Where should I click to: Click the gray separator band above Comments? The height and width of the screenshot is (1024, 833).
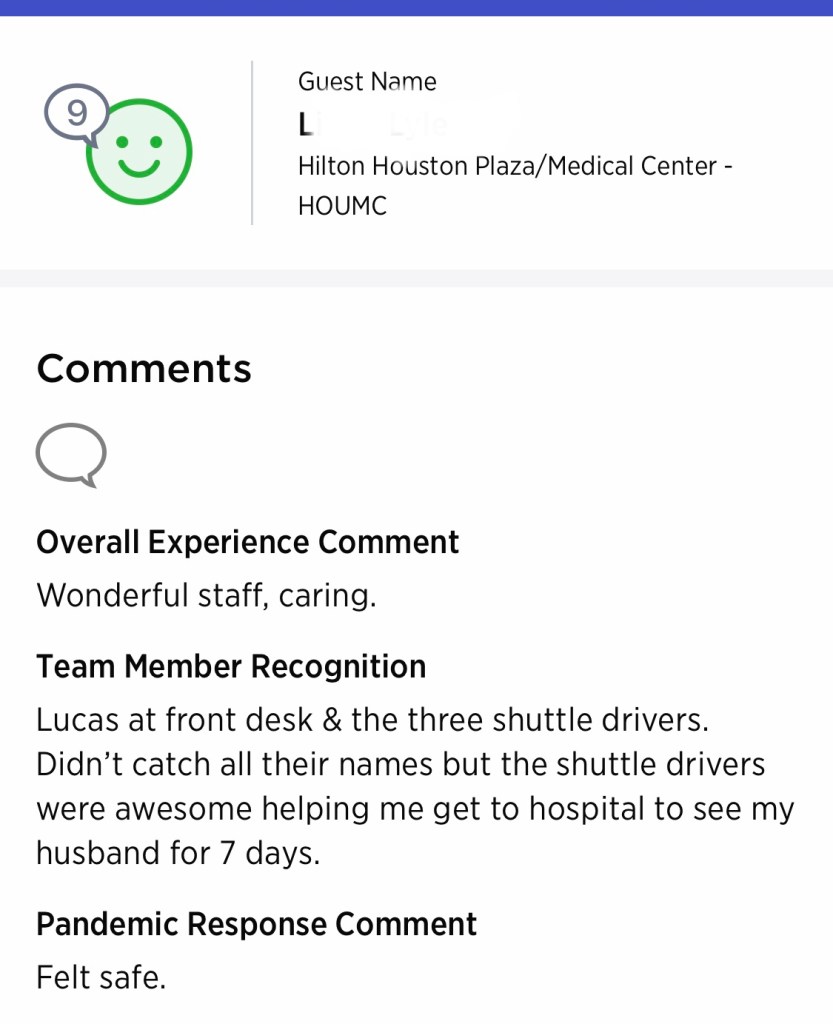coord(416,278)
